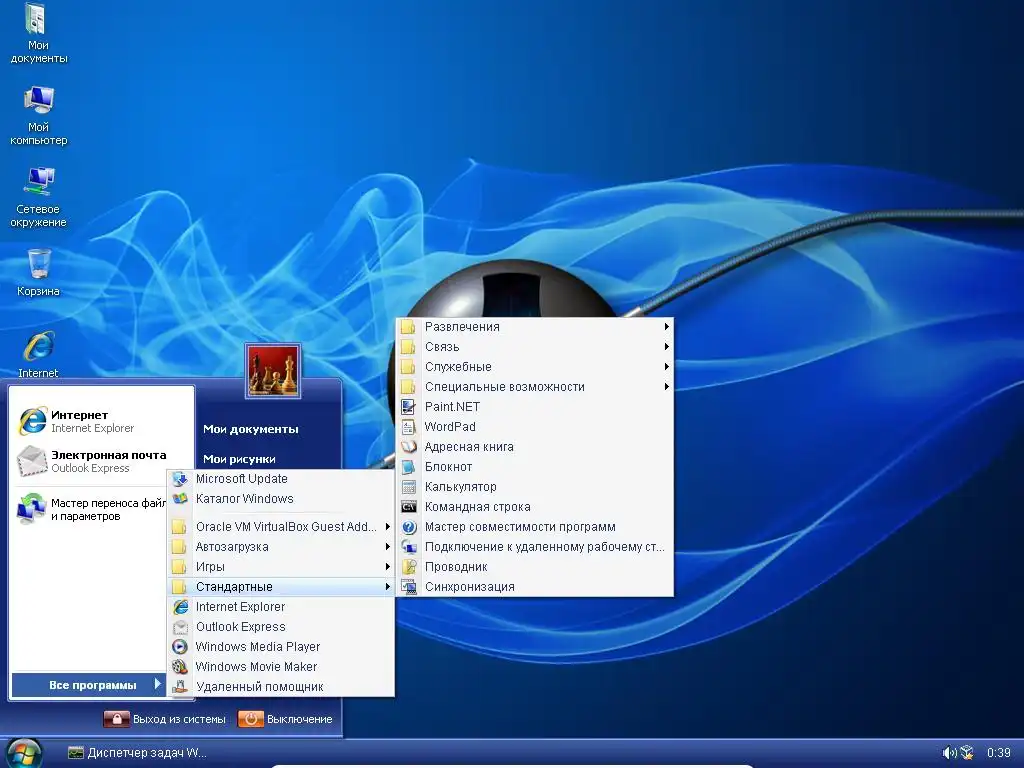
Task: Expand the Автозагрузка folder
Action: (281, 547)
